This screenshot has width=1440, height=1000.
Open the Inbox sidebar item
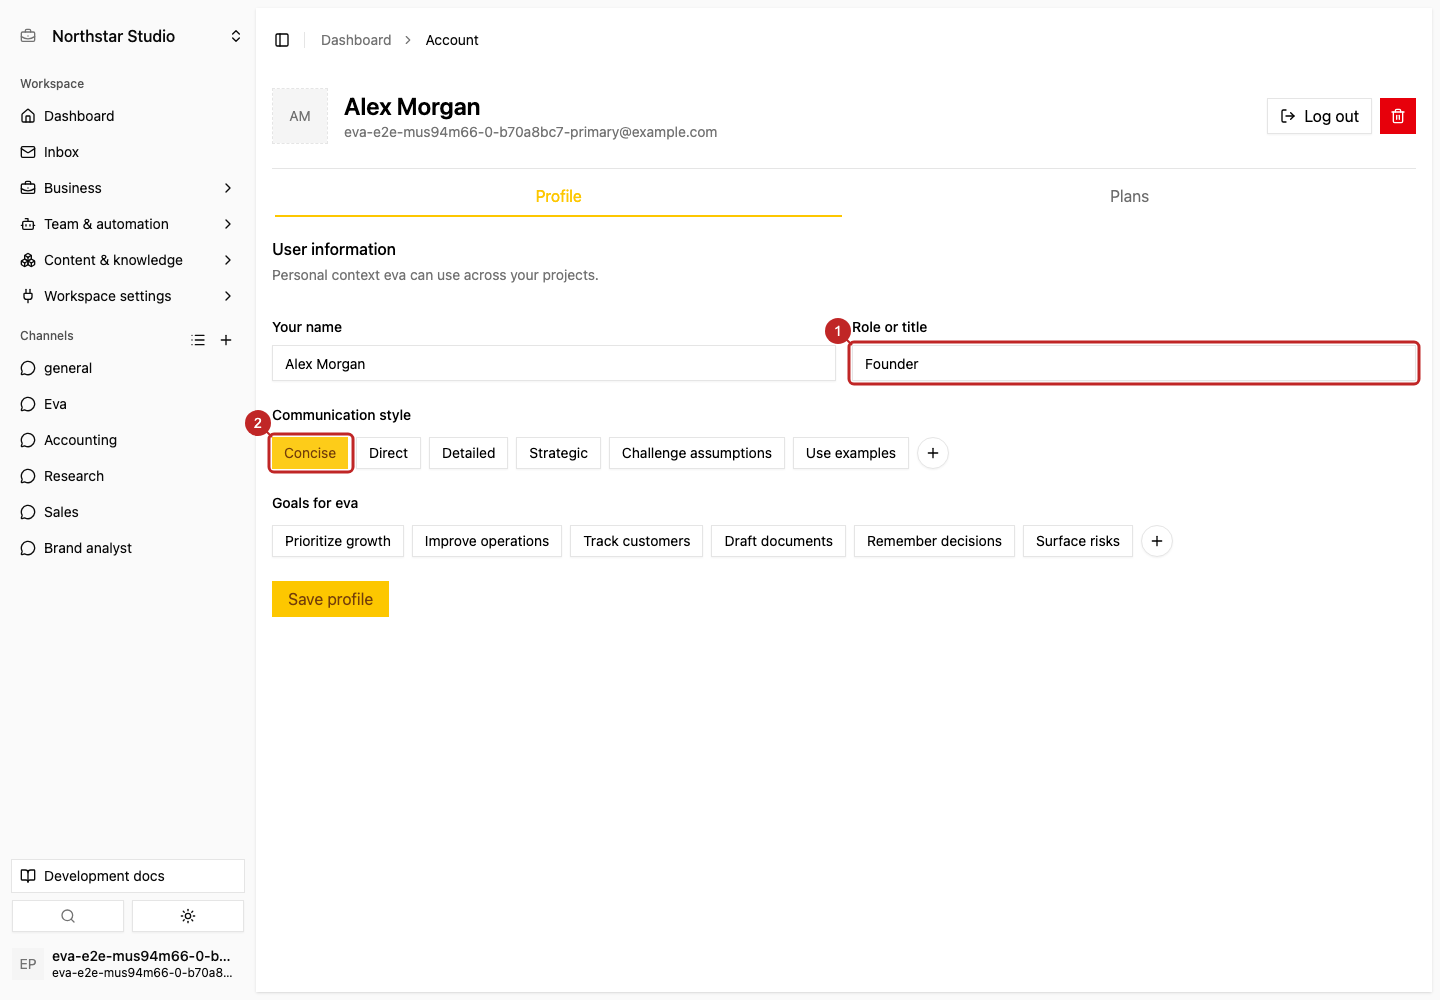click(x=128, y=152)
